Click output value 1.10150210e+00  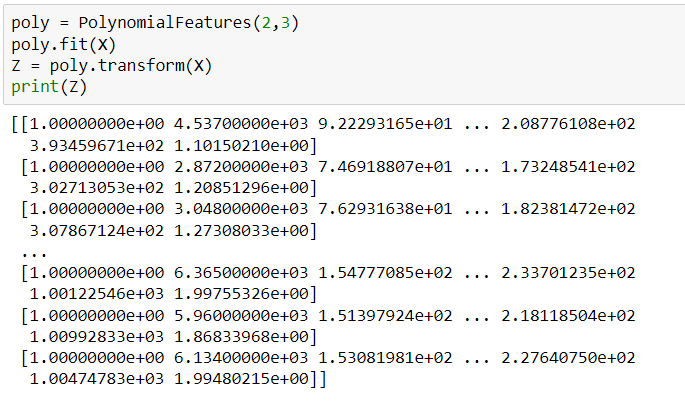pyautogui.click(x=241, y=145)
